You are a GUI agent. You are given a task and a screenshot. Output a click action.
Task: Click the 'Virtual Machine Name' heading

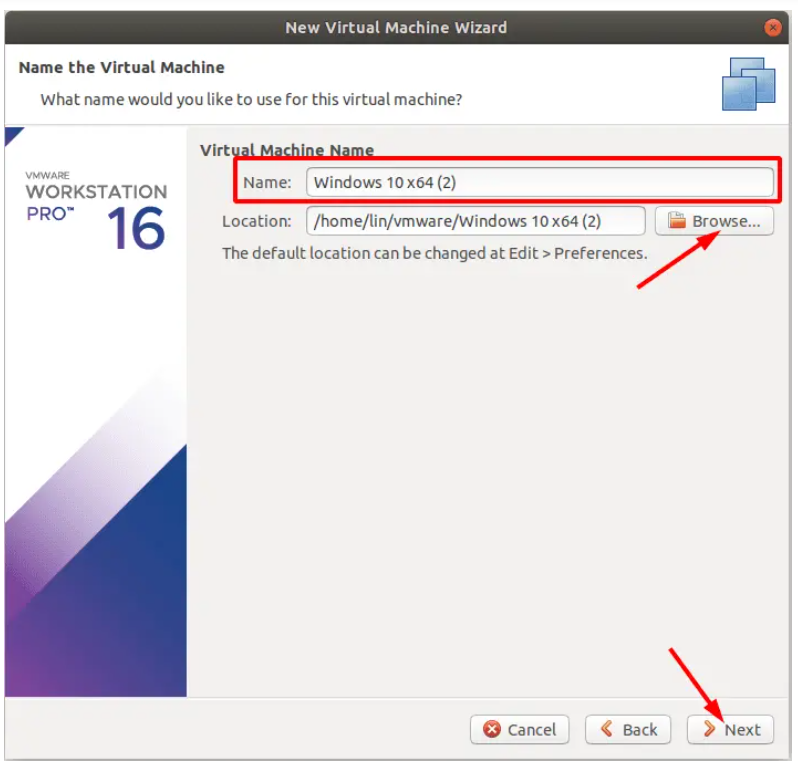pyautogui.click(x=287, y=150)
